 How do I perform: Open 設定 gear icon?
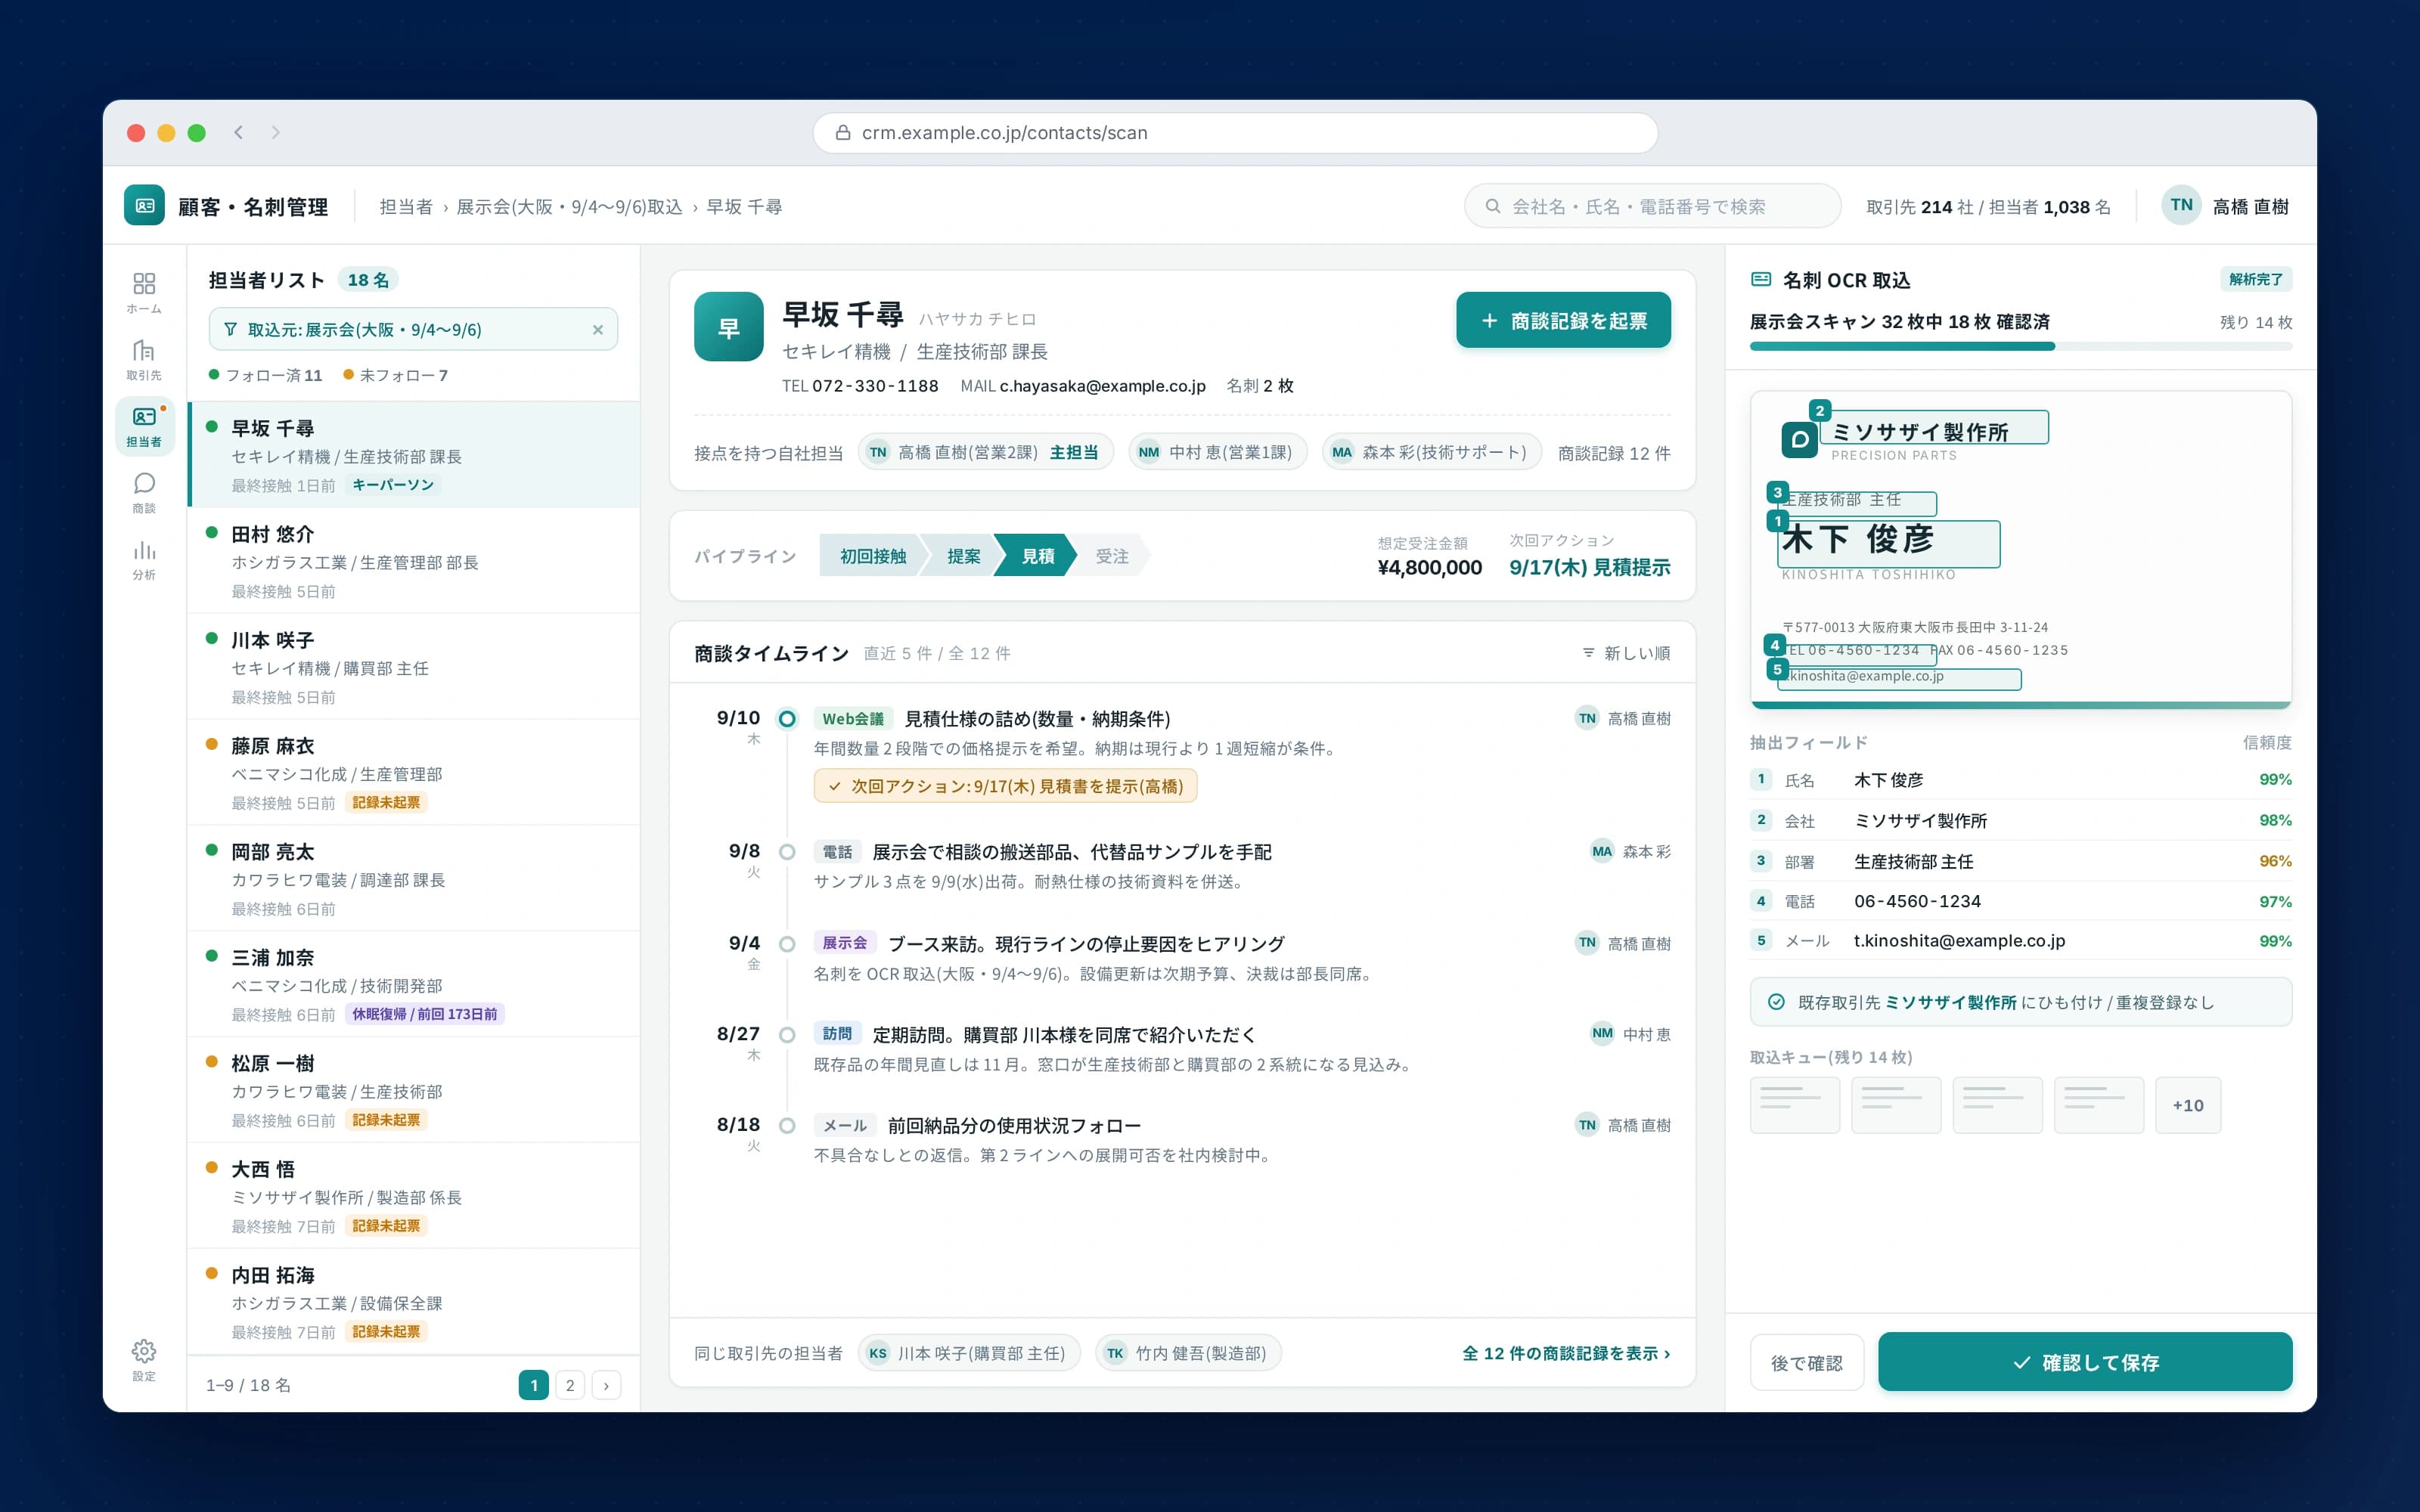(144, 1361)
